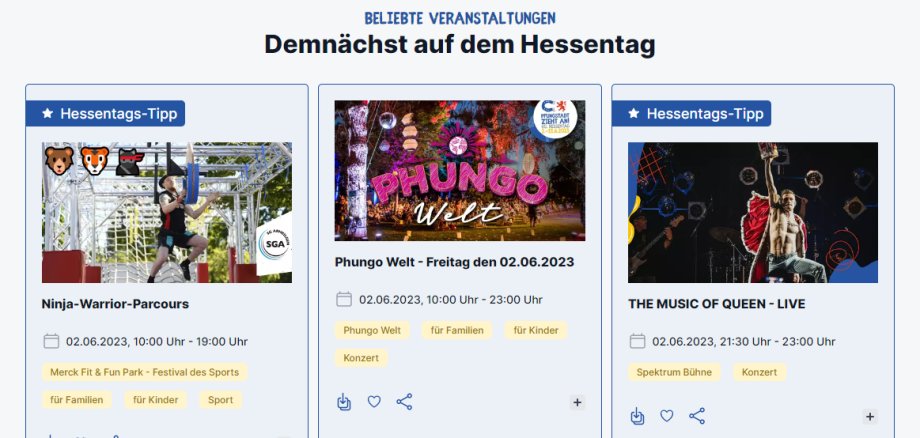Share the Phungo Welt event

pos(404,402)
